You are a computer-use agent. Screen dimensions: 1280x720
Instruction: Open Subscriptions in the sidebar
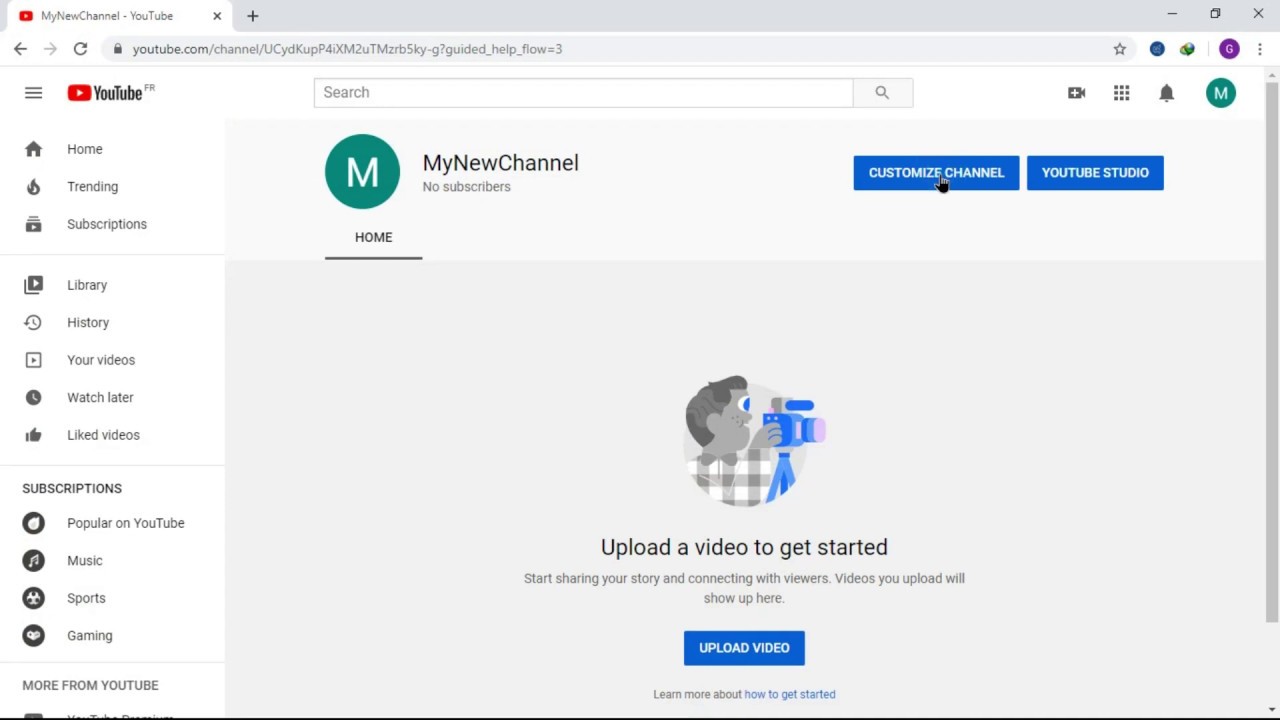coord(112,224)
